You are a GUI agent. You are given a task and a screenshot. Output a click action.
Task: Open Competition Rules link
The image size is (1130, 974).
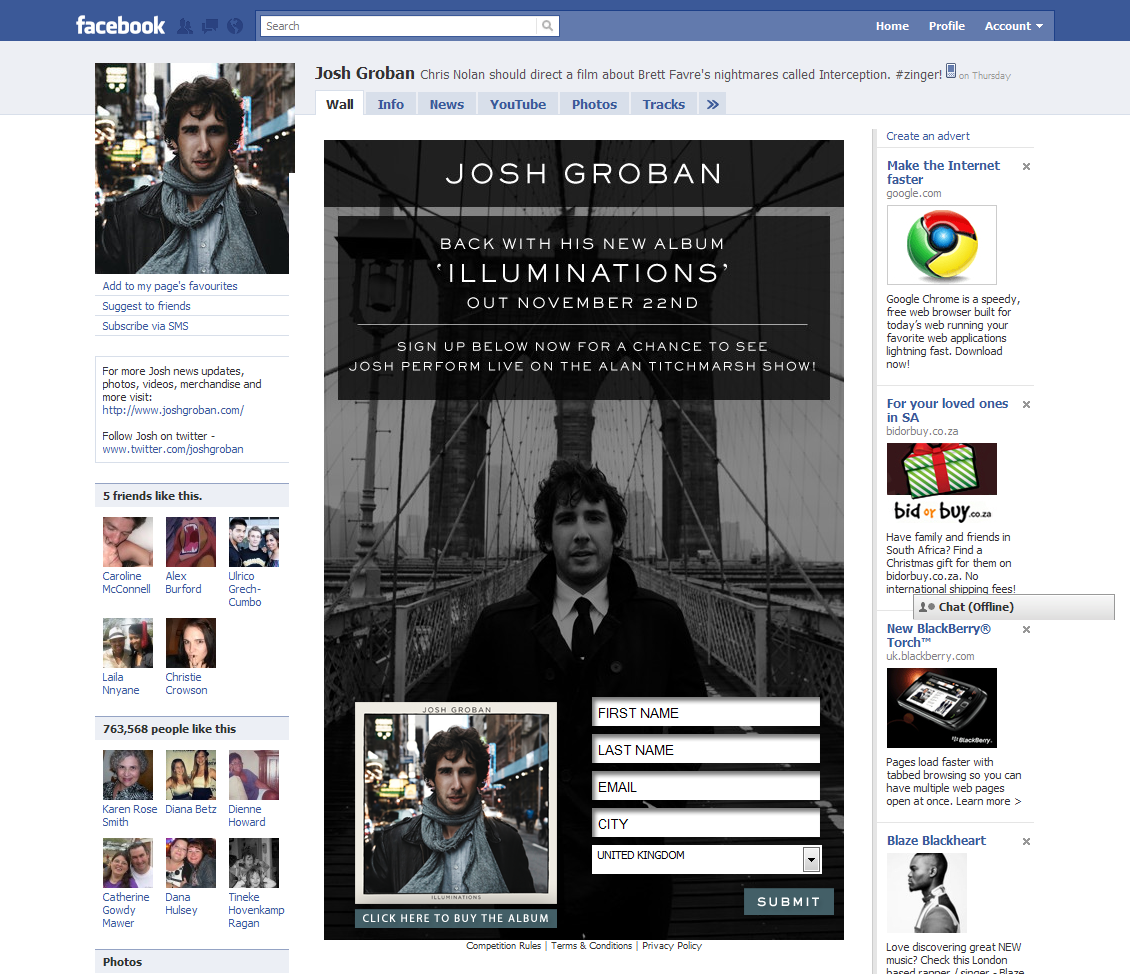pos(503,946)
